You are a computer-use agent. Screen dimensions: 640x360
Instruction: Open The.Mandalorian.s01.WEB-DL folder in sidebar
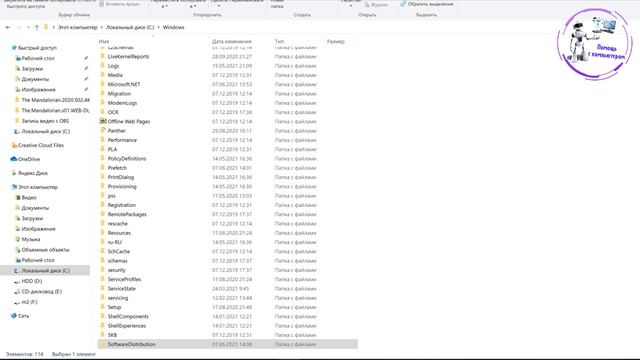[x=55, y=110]
